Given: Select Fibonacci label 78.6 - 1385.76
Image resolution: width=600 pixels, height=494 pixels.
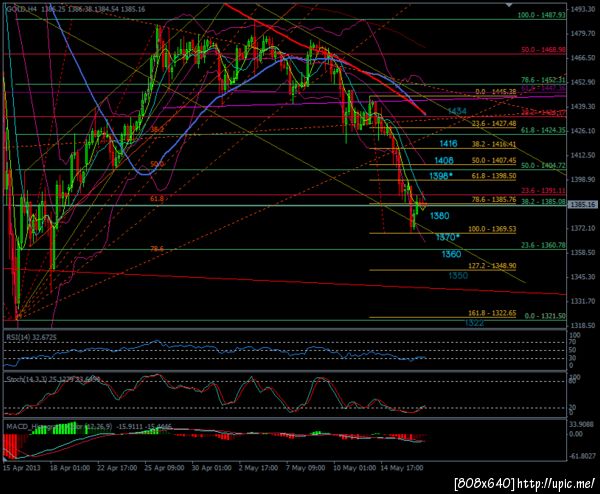Looking at the screenshot, I should (494, 199).
